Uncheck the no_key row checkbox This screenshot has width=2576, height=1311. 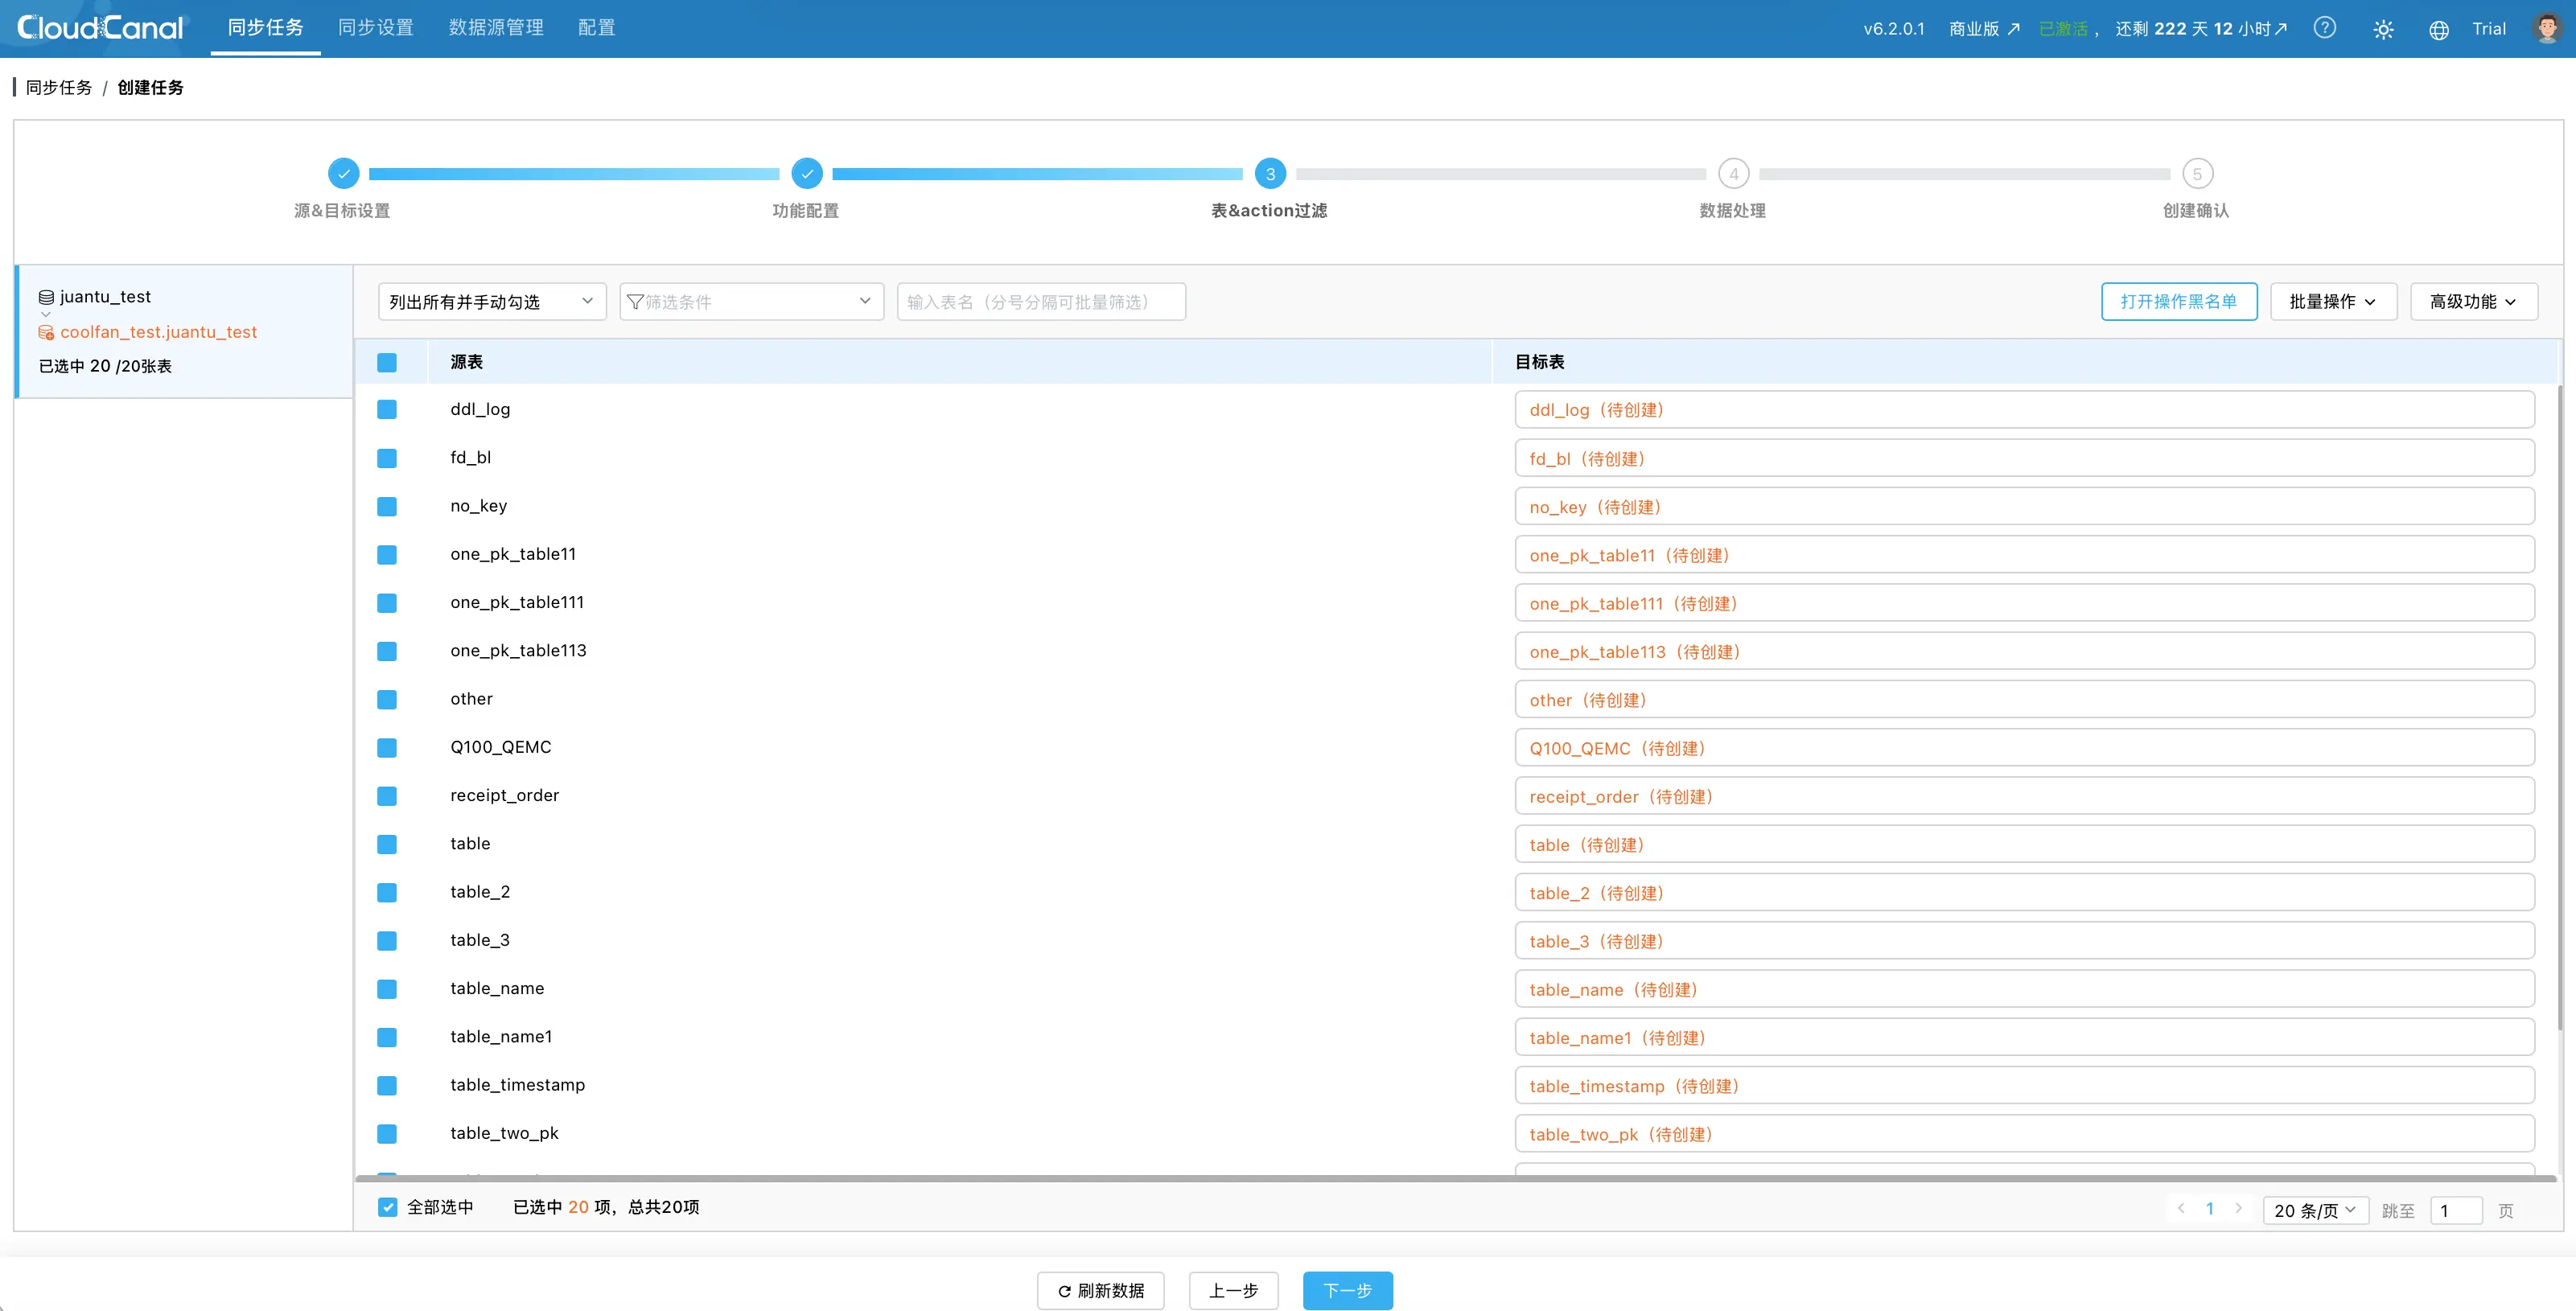(x=387, y=506)
